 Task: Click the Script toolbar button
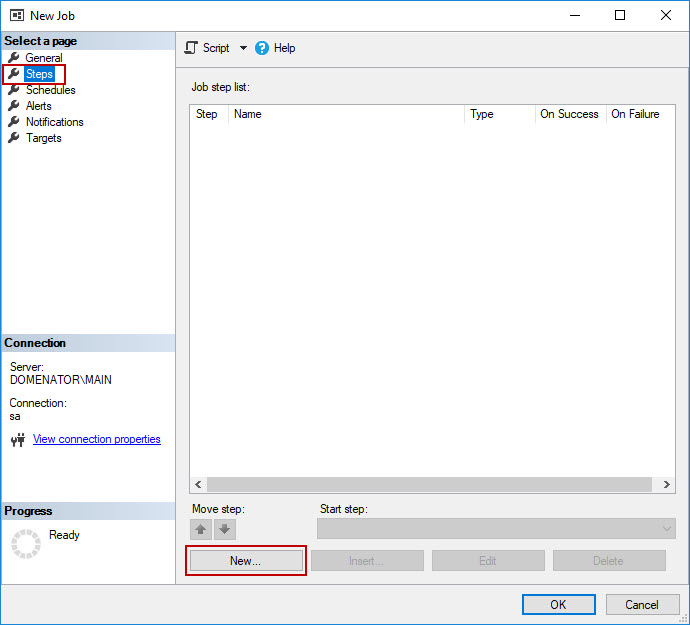(207, 48)
